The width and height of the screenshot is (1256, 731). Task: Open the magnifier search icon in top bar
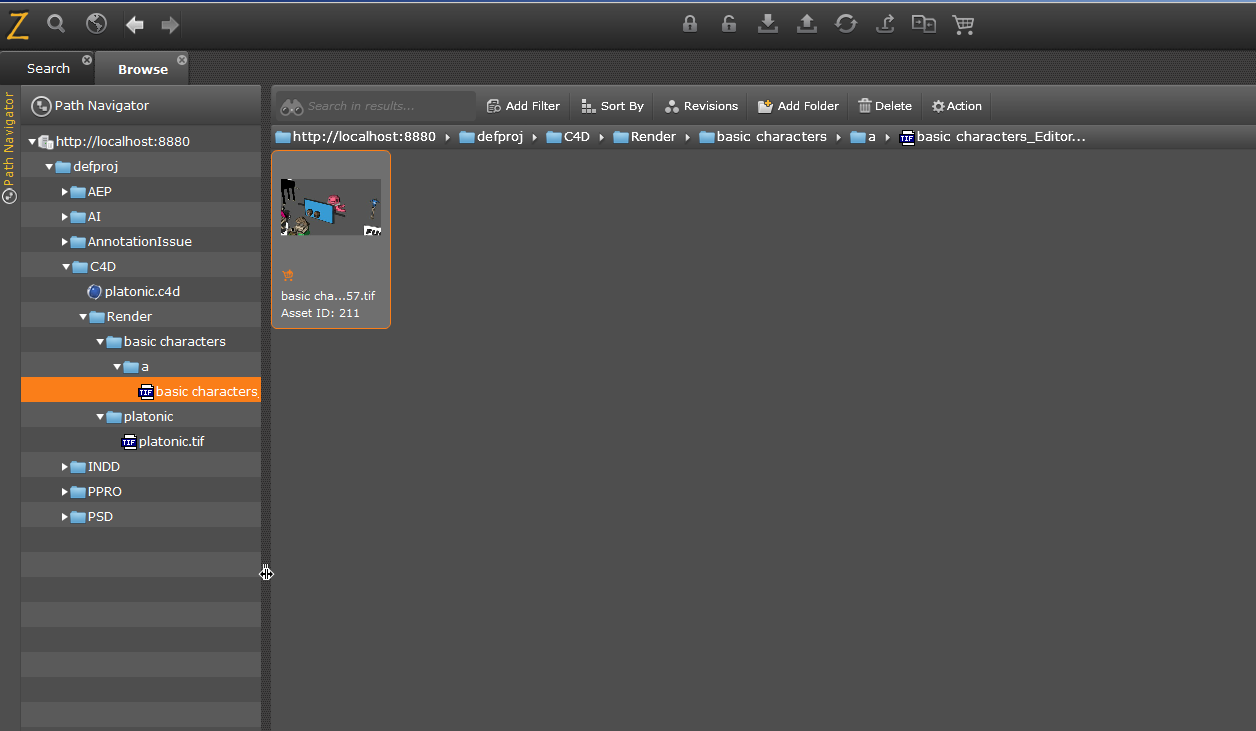(57, 23)
